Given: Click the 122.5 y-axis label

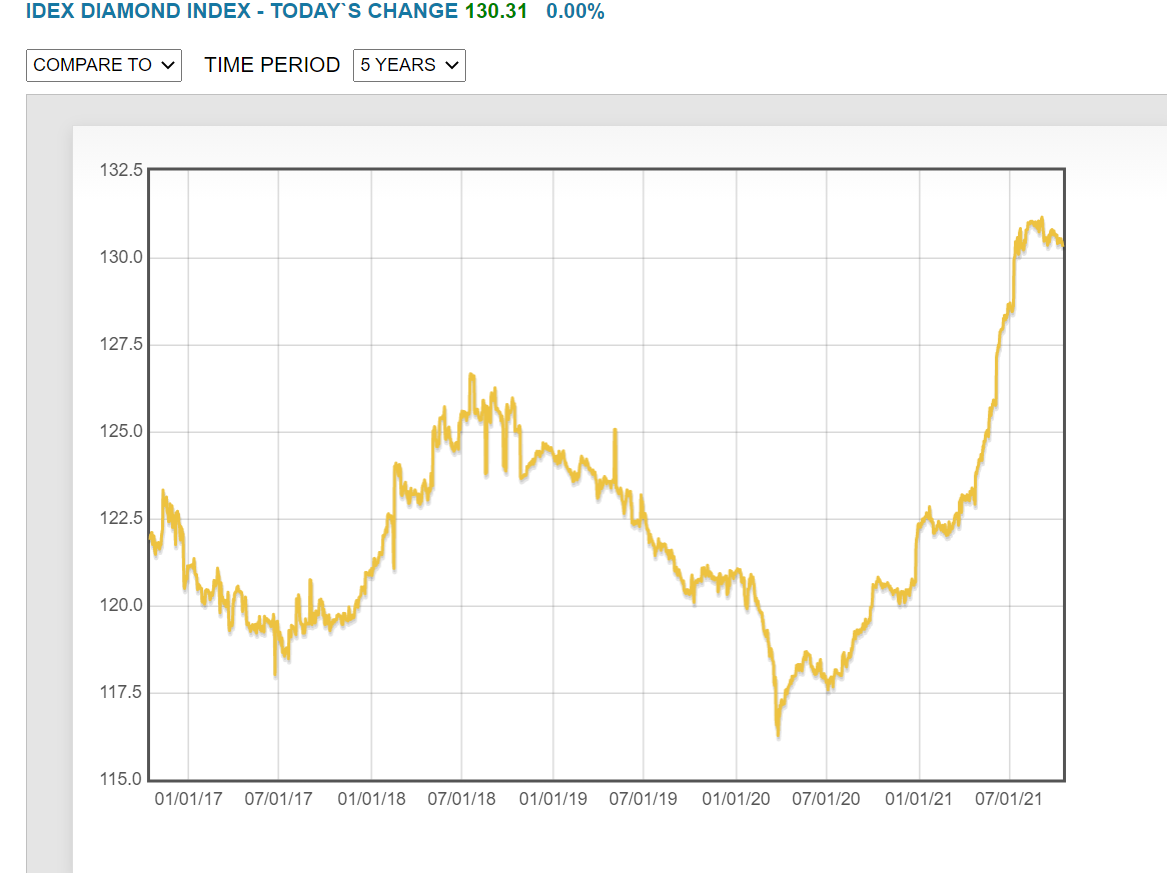Looking at the screenshot, I should 121,519.
